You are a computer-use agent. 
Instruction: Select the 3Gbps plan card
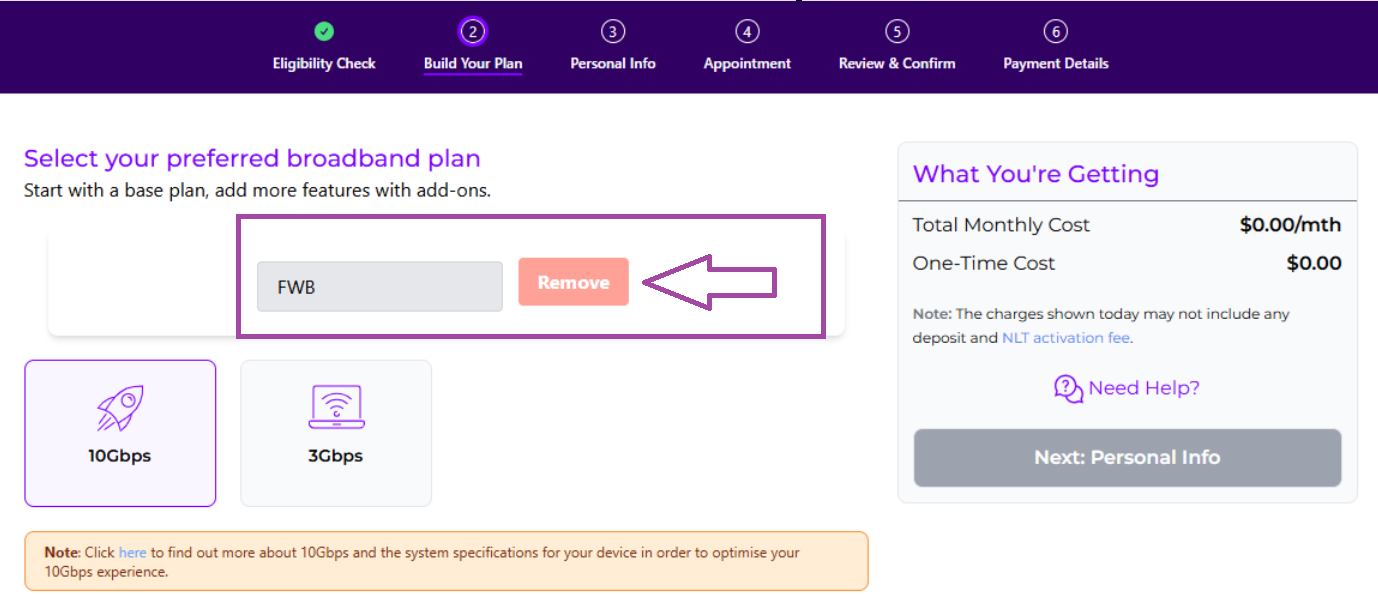pyautogui.click(x=336, y=433)
